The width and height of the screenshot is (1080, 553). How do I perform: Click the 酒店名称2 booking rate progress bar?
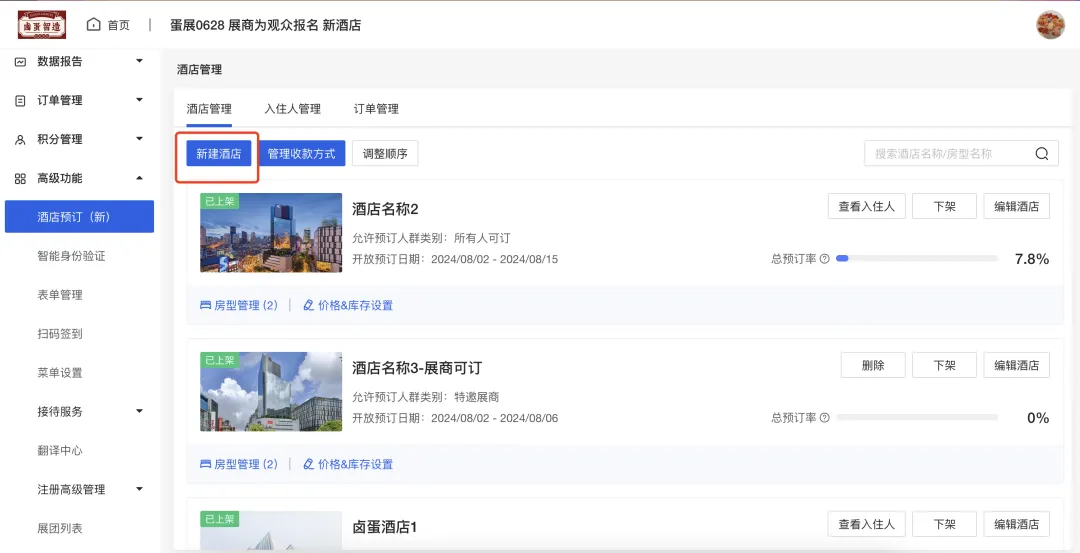(x=916, y=259)
